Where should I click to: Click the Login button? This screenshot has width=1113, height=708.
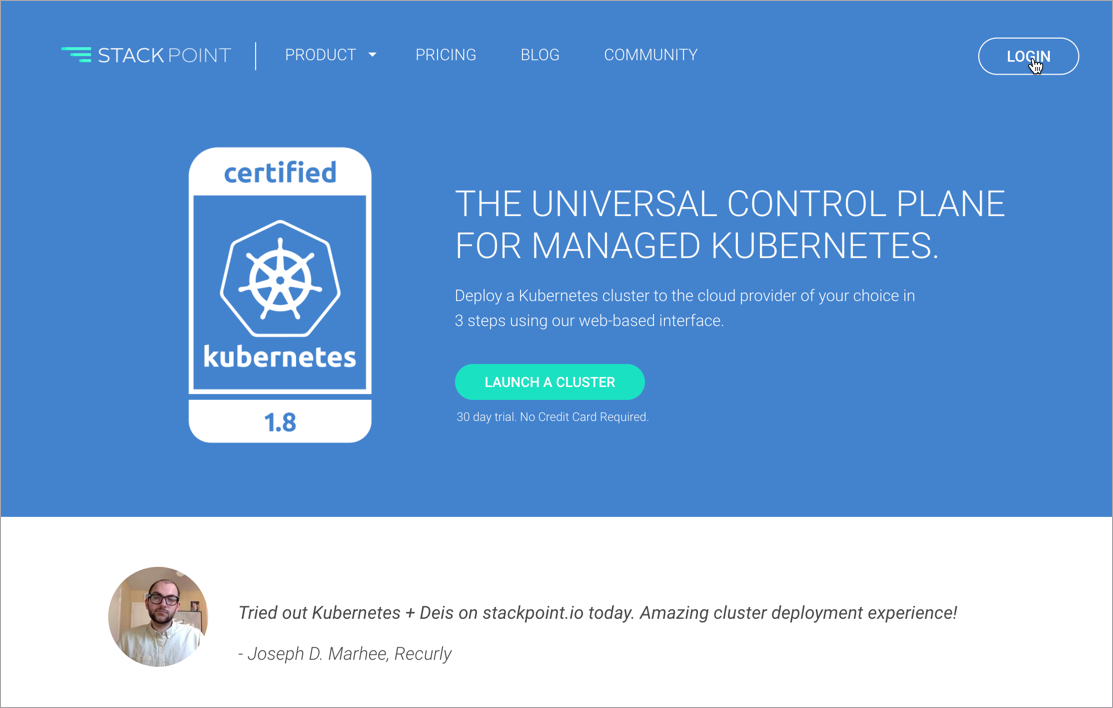(x=1029, y=56)
